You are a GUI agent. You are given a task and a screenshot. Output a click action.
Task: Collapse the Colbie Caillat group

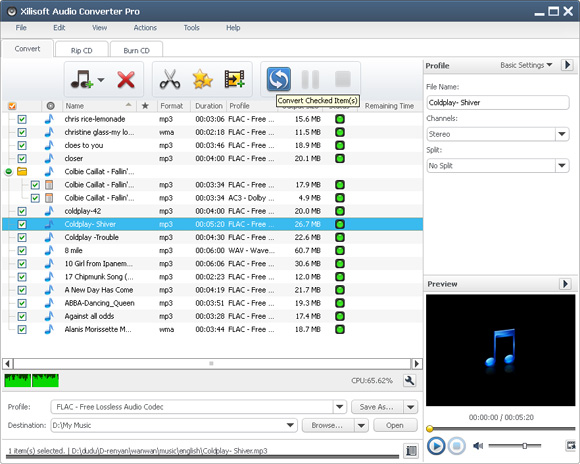pyautogui.click(x=9, y=171)
